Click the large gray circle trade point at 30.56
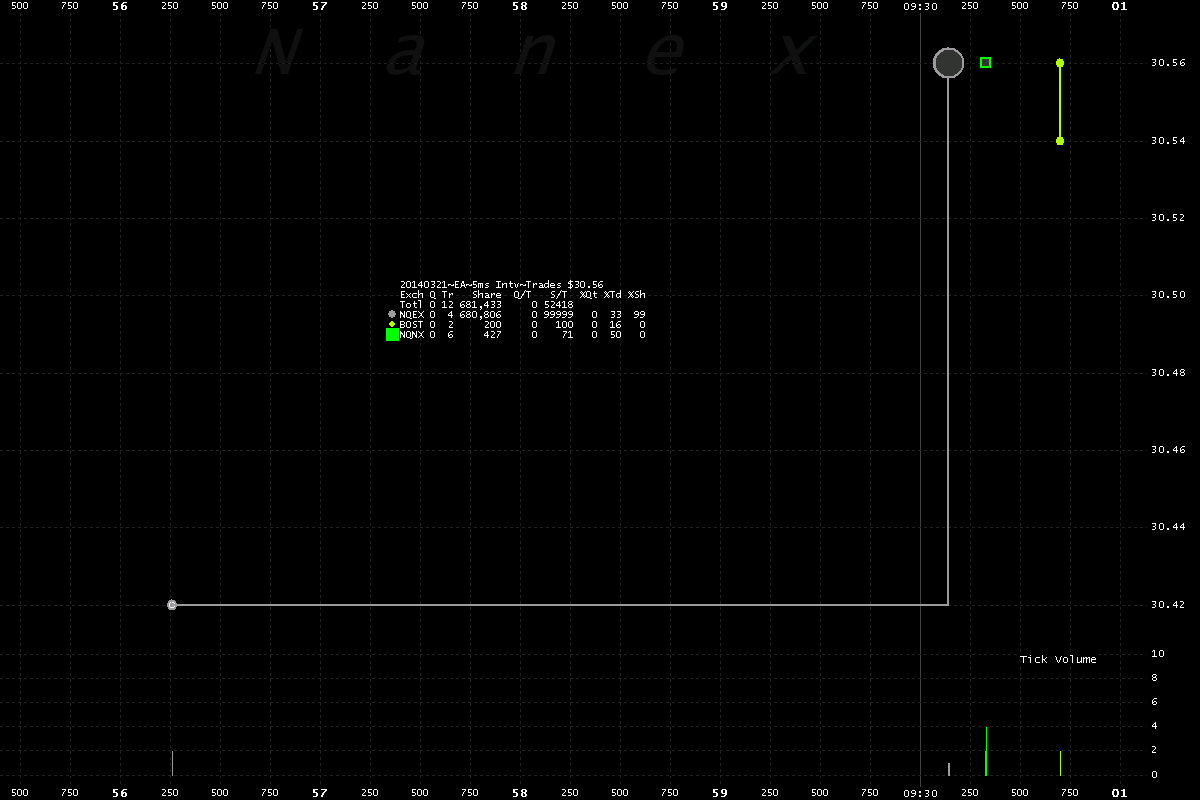The image size is (1200, 800). [x=948, y=63]
